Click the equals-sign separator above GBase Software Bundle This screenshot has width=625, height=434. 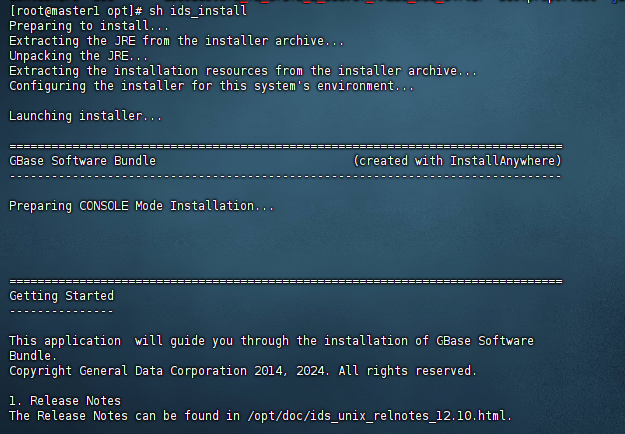point(285,146)
